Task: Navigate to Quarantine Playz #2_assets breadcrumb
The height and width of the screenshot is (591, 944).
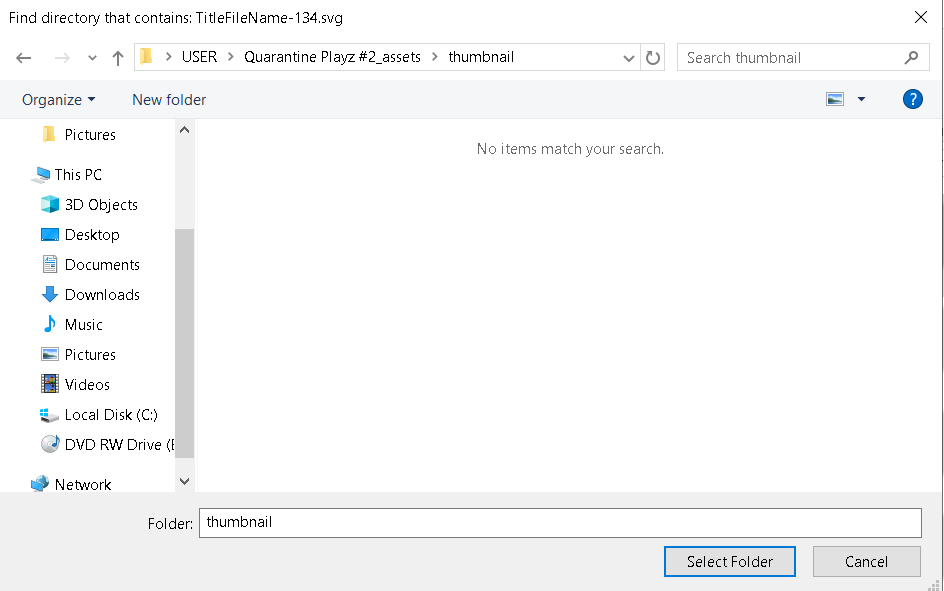Action: click(332, 57)
